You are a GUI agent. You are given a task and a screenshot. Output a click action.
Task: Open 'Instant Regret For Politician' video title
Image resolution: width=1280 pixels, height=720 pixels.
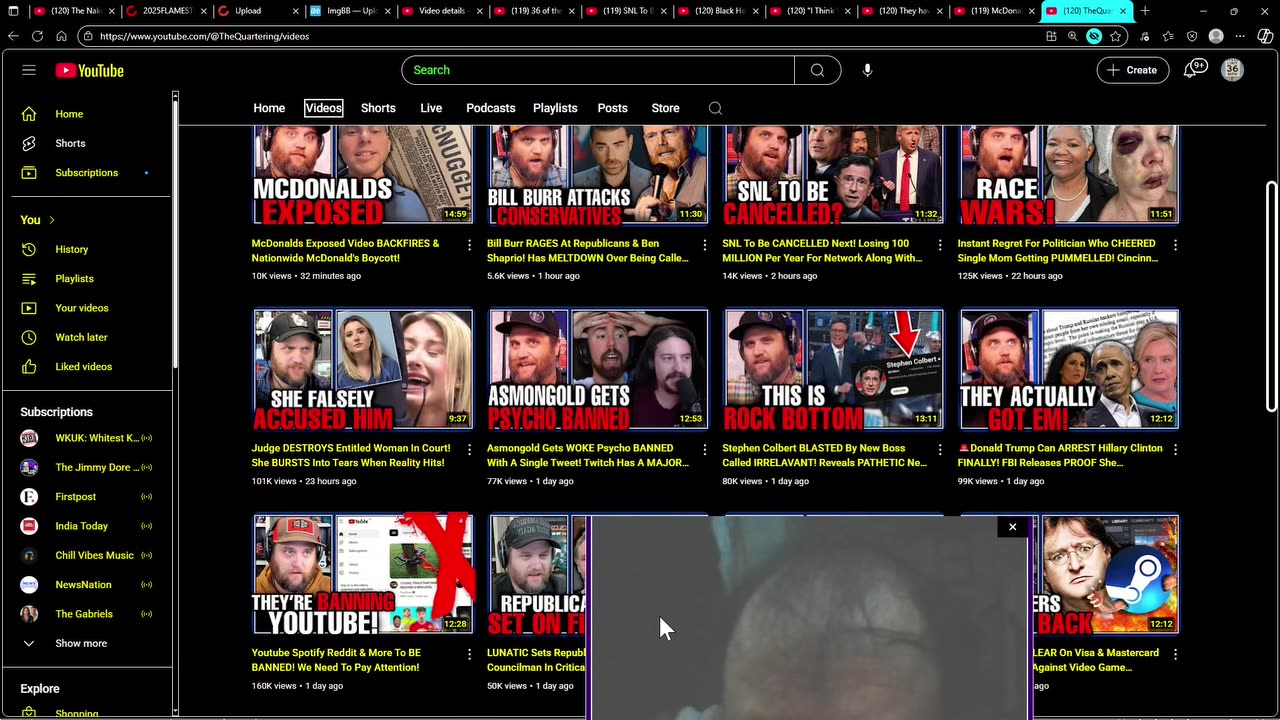(1057, 250)
